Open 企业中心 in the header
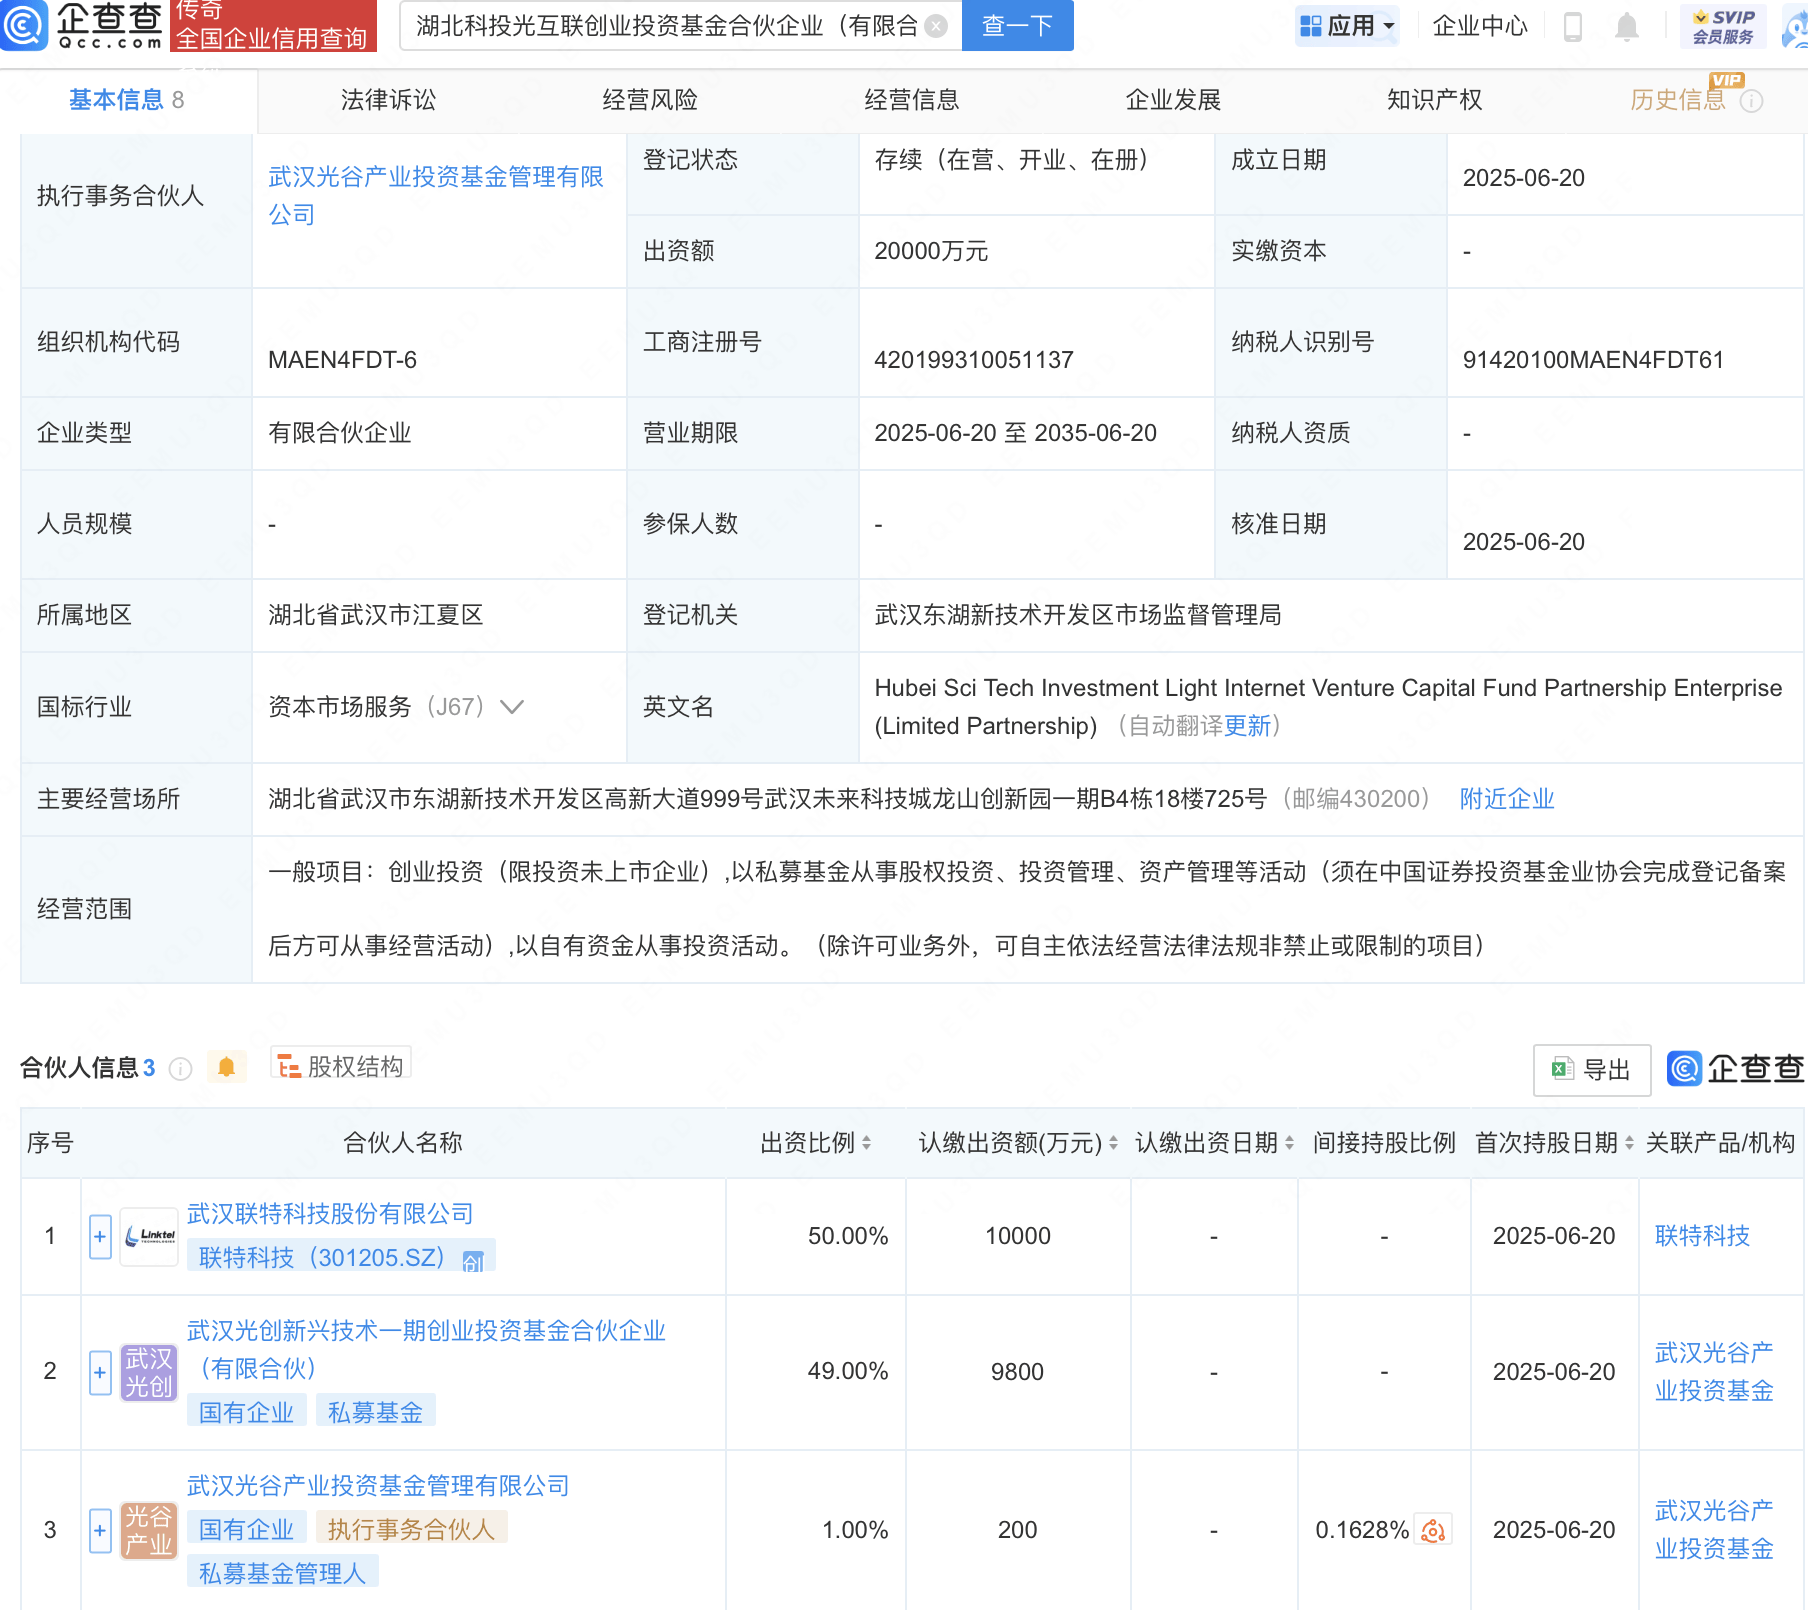Image resolution: width=1808 pixels, height=1610 pixels. (x=1480, y=26)
